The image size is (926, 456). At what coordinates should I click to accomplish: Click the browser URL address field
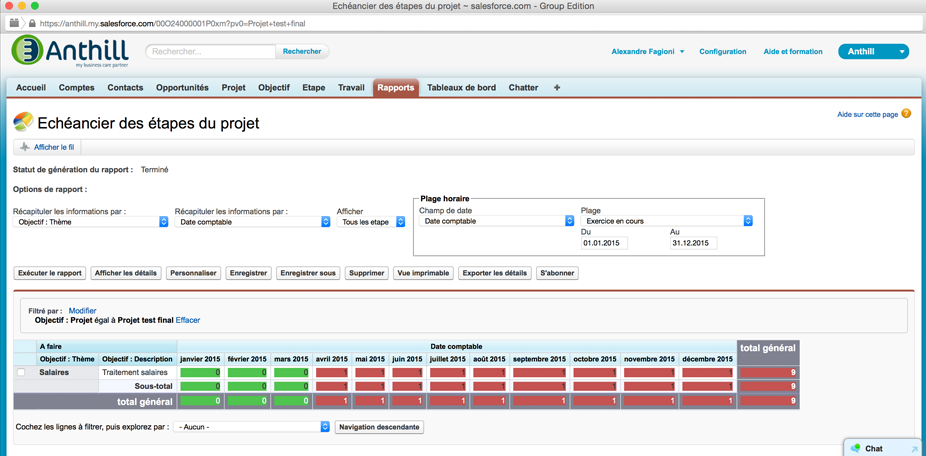[462, 24]
